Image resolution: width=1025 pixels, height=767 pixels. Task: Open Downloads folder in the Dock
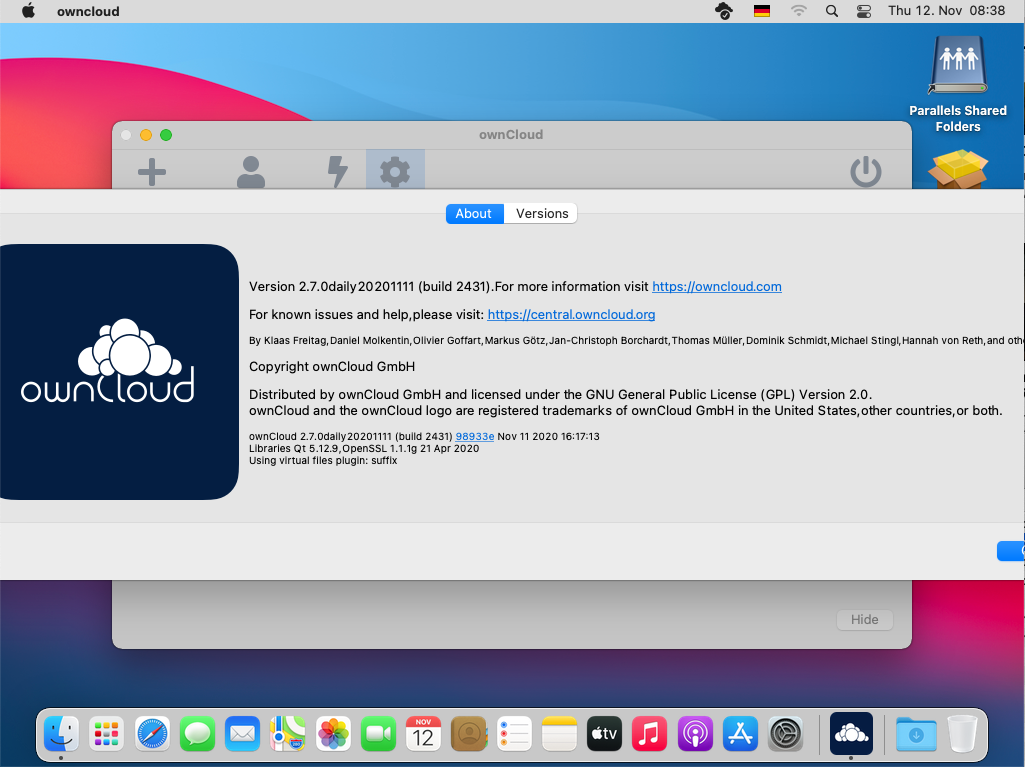coord(916,733)
